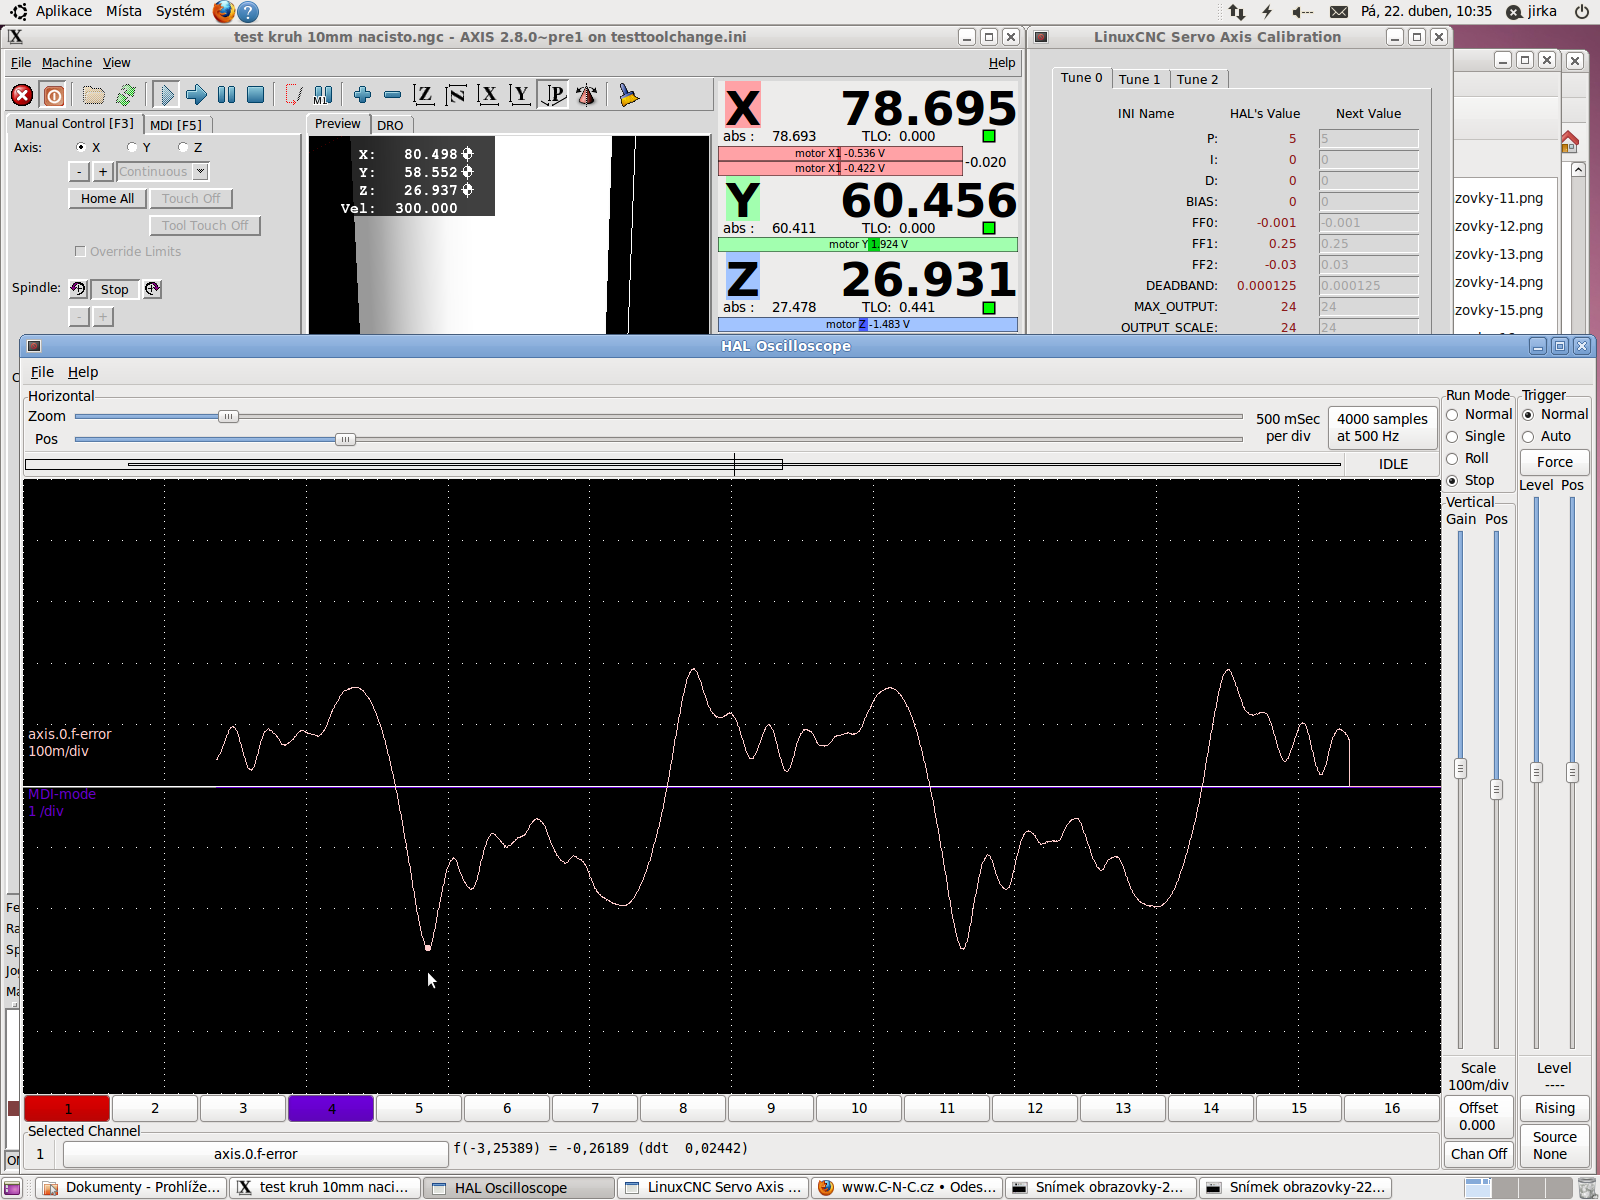Open a G-code file via folder icon
1600x1200 pixels.
point(93,95)
